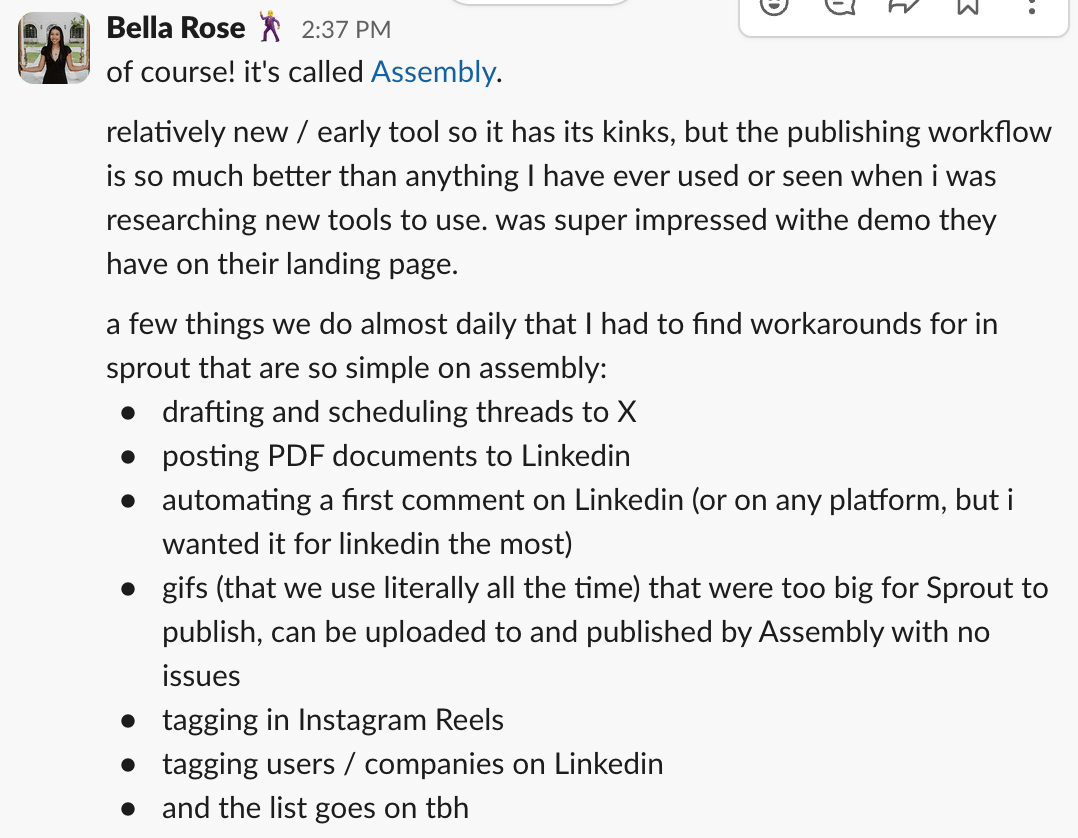Forward this message using the share arrow

click(904, 5)
